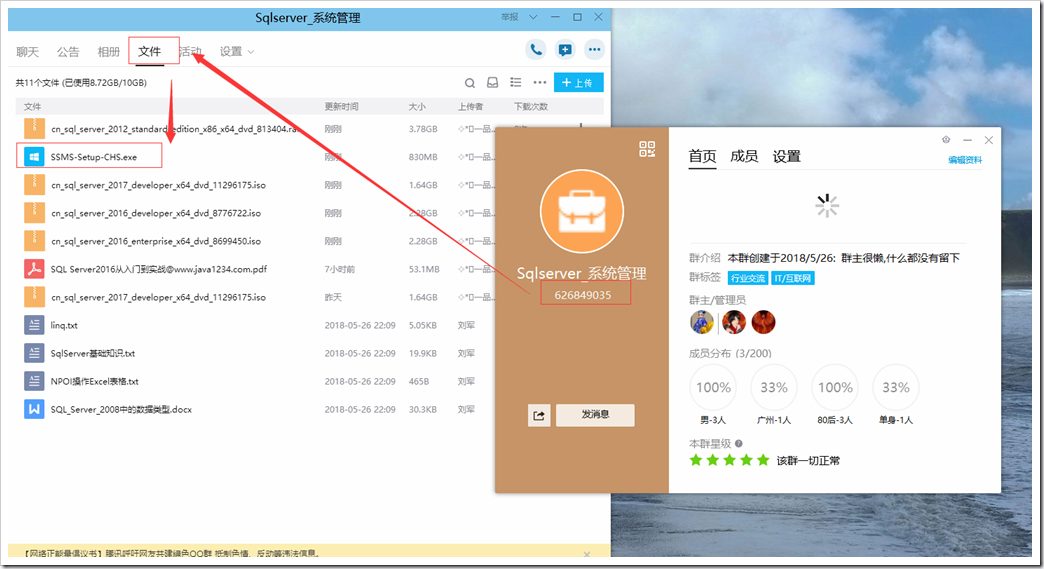Open the inbox tray icon in file toolbar
Viewport: 1044px width, 569px height.
(493, 83)
